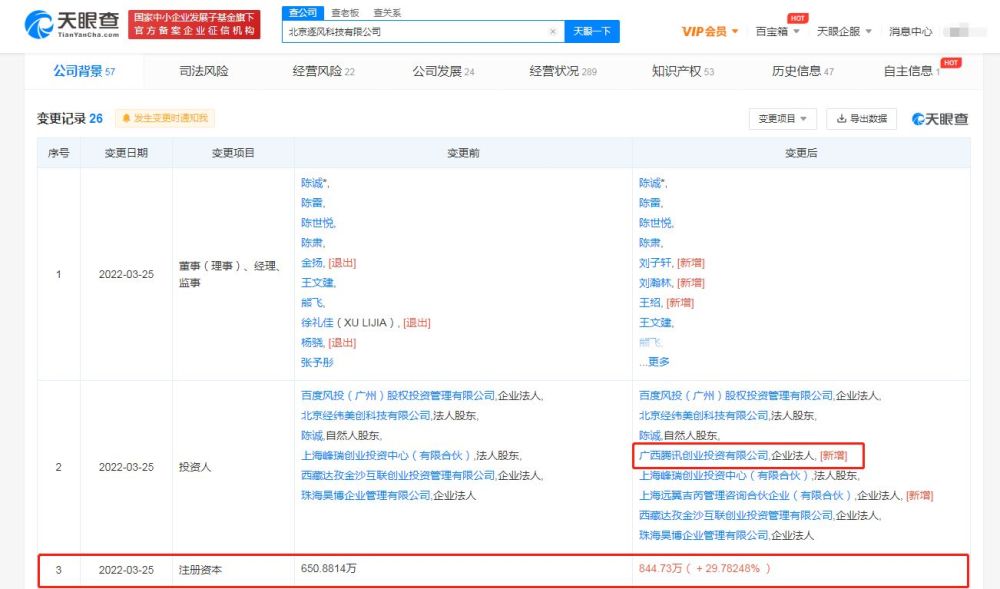Open the 历史信息 tab
Viewport: 1000px width, 589px height.
click(803, 71)
